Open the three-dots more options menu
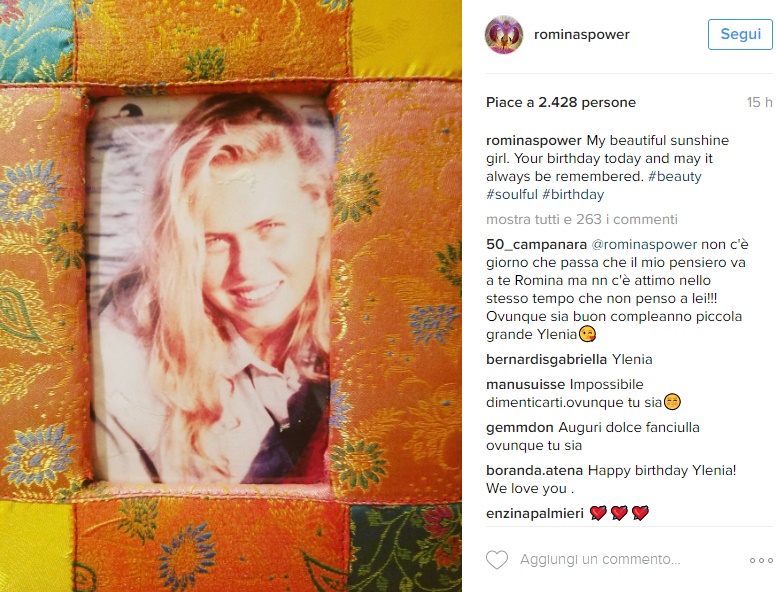This screenshot has height=592, width=776. click(761, 560)
